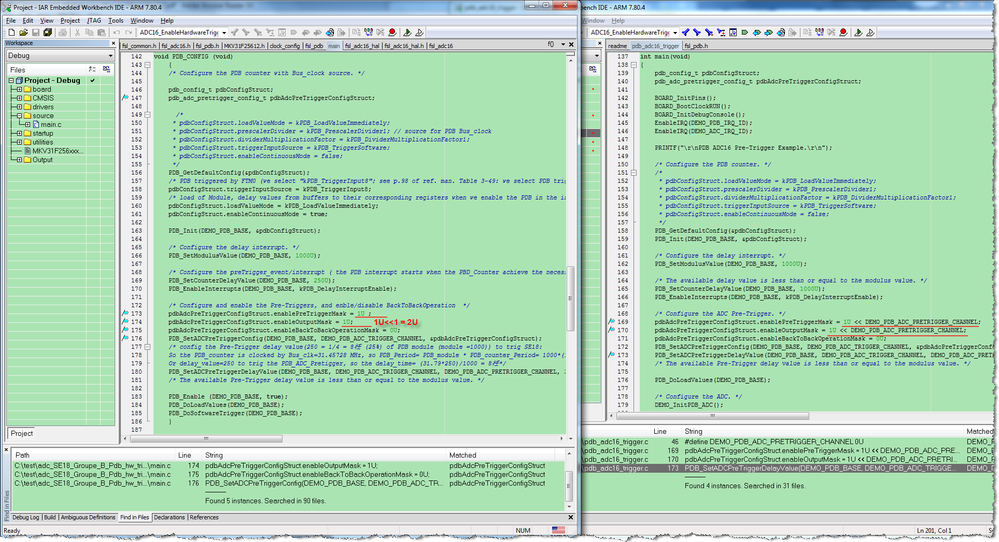Click the Copy icon in left toolbar
Image resolution: width=999 pixels, height=542 pixels.
coord(89,32)
